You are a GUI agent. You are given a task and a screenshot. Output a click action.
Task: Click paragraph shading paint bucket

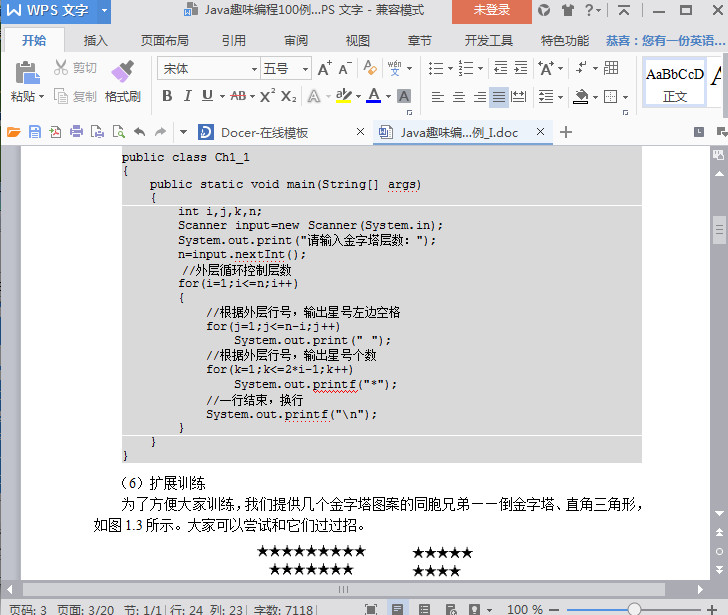(580, 97)
